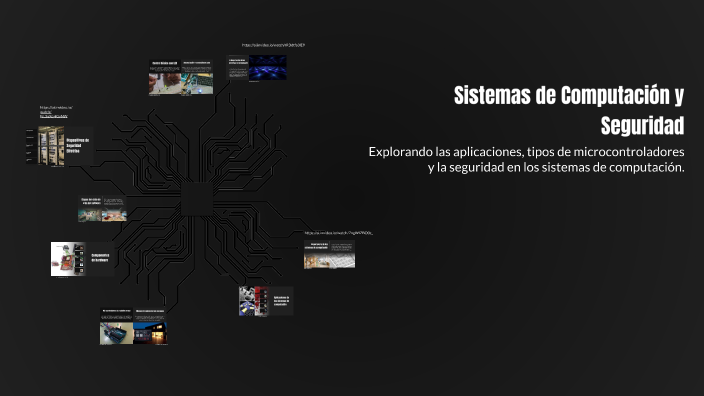Open the slide with blue glowing network image

pyautogui.click(x=256, y=68)
